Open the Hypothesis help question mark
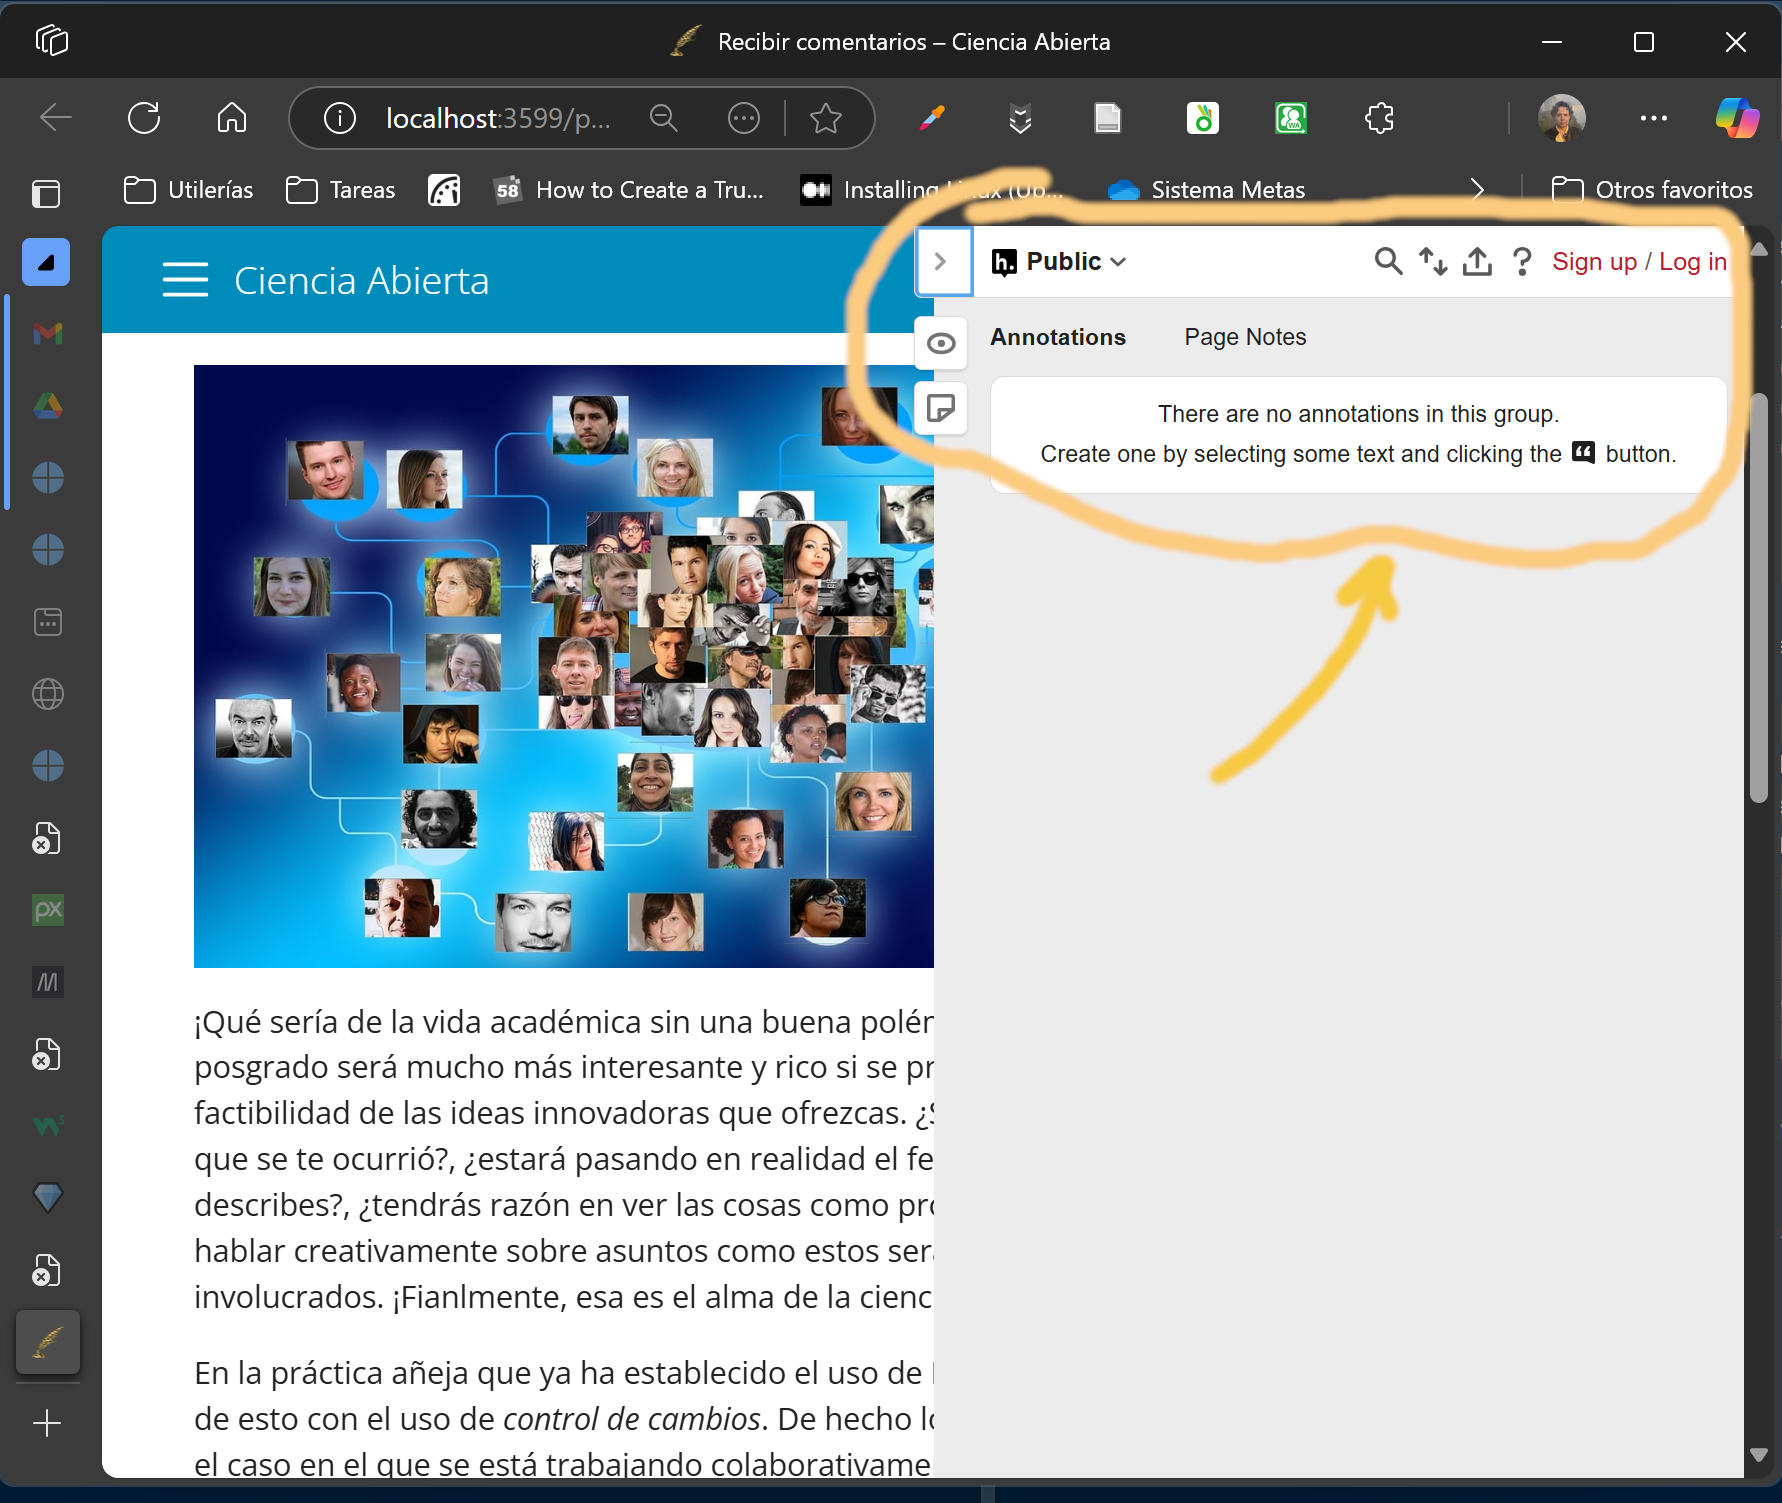This screenshot has width=1782, height=1503. 1521,262
